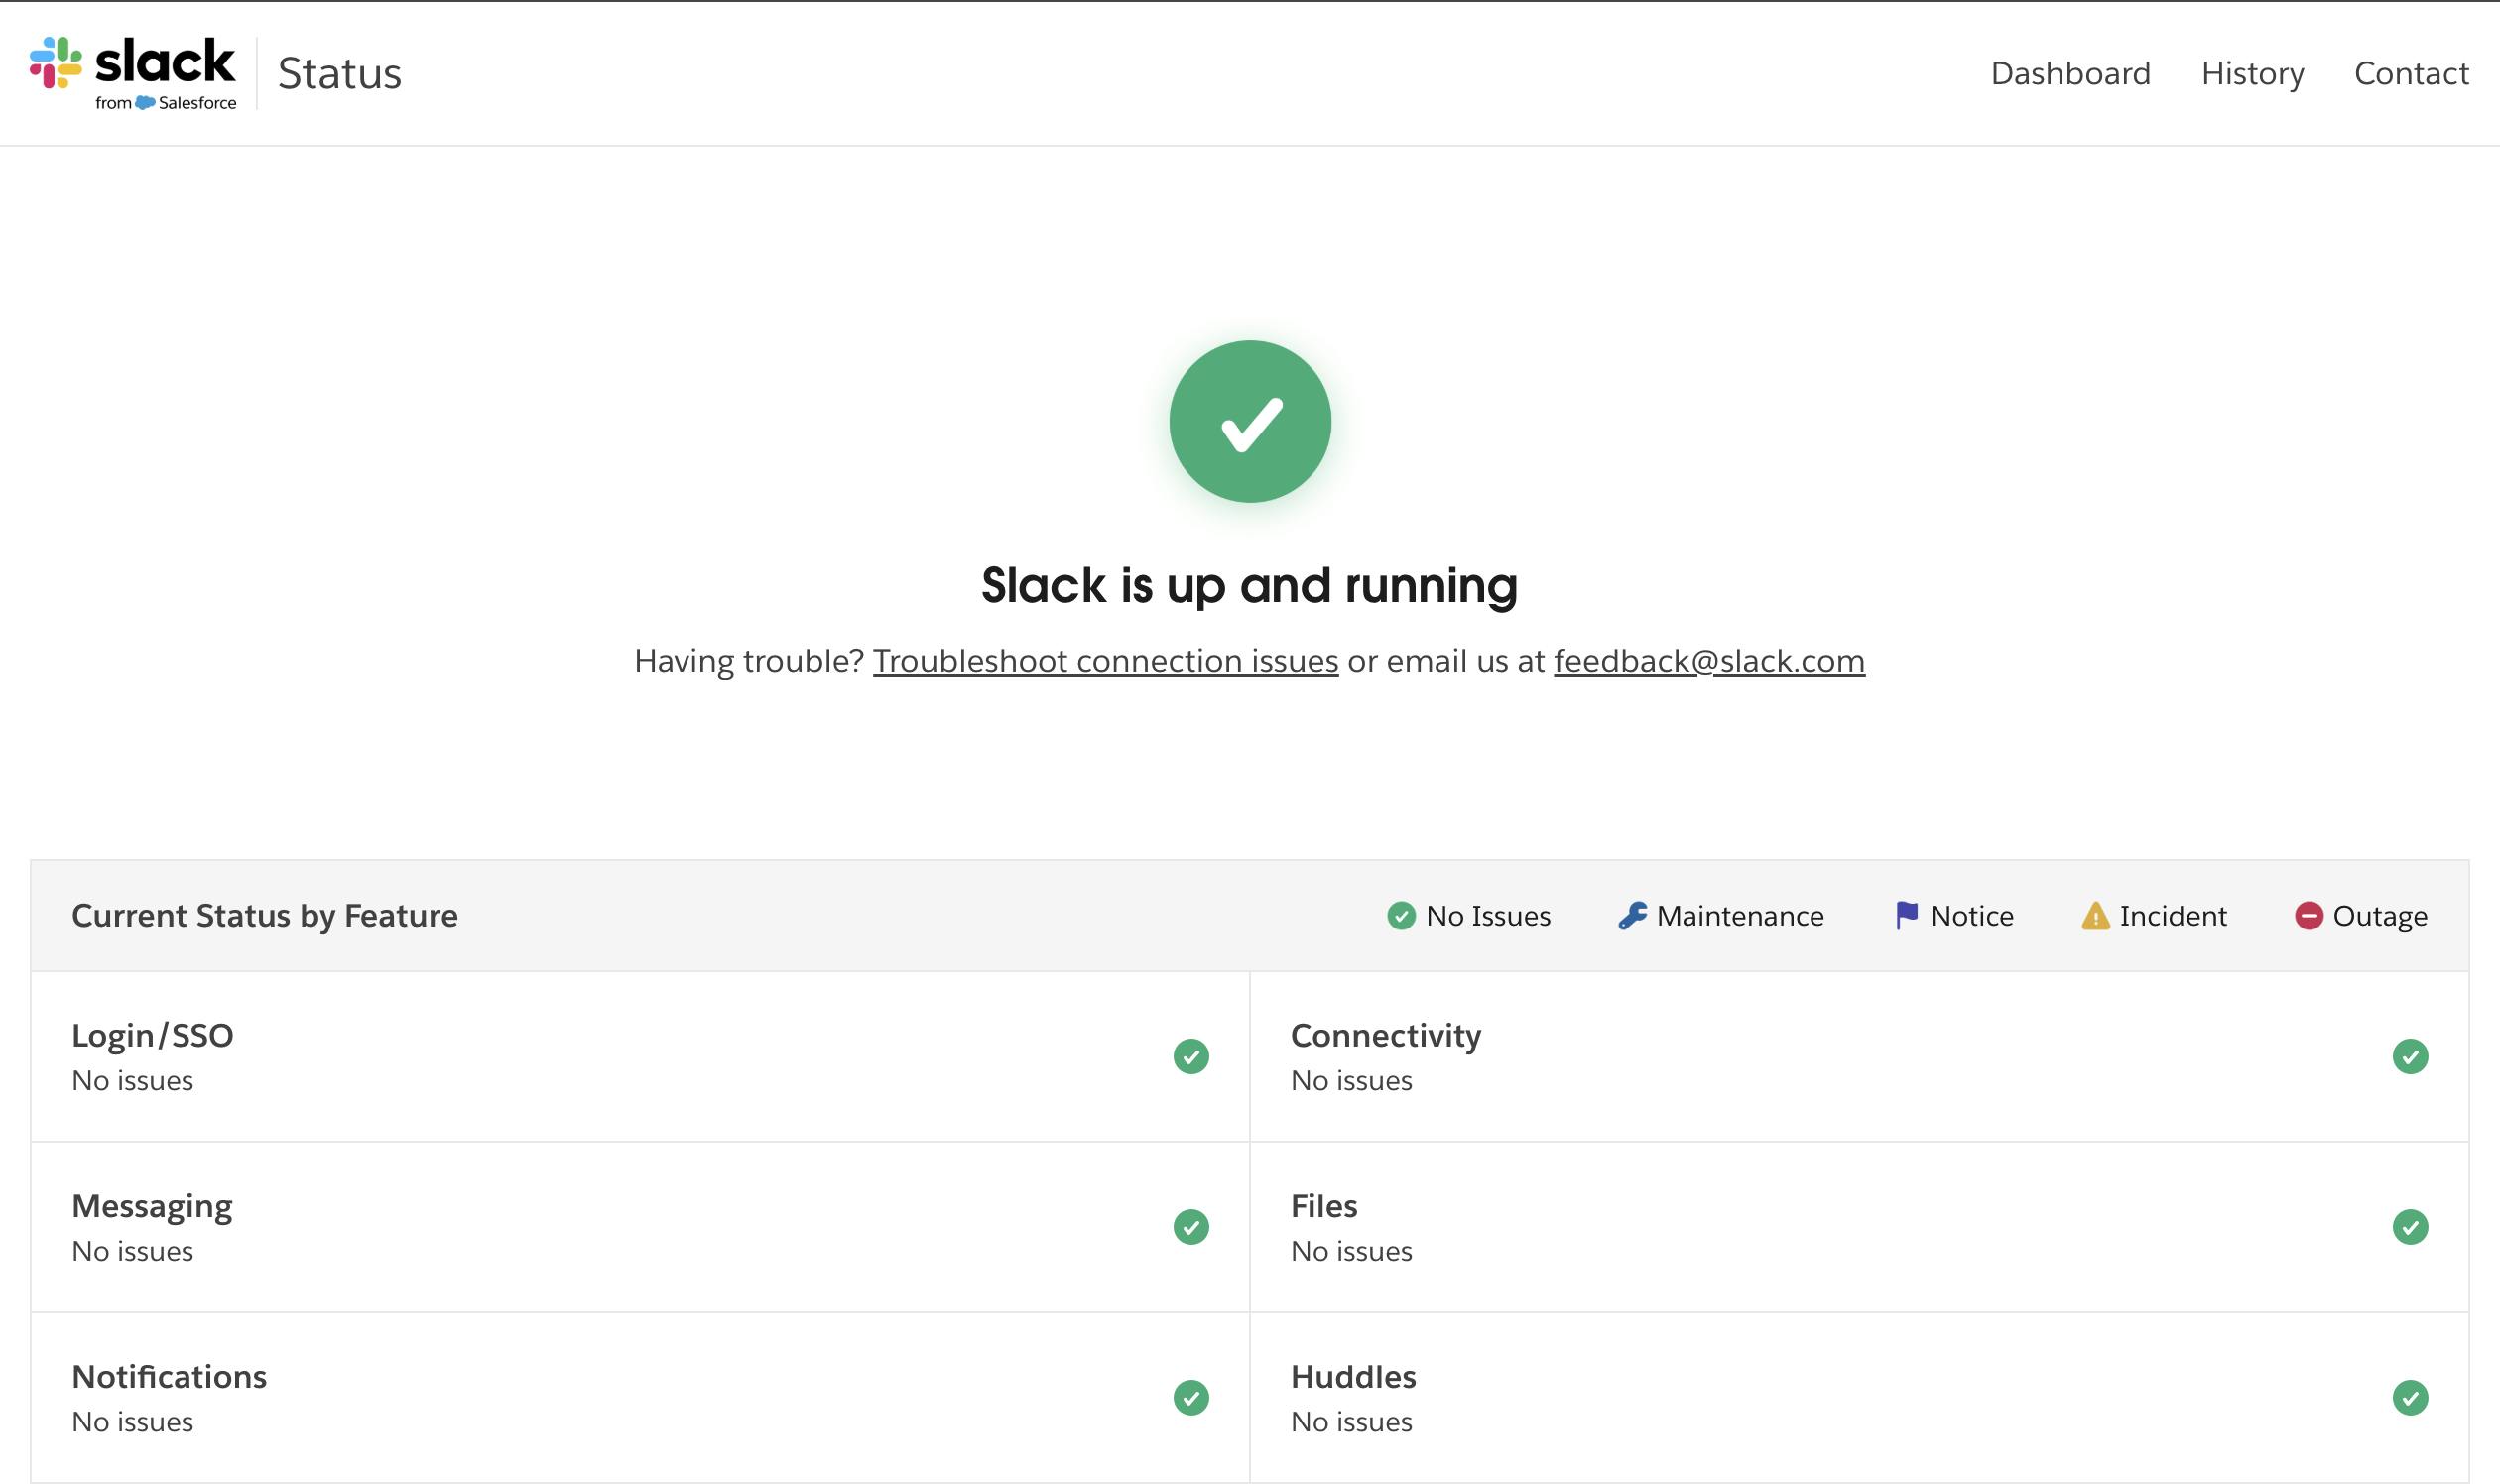
Task: Click the Maintenance wrench legend icon
Action: click(x=1632, y=916)
